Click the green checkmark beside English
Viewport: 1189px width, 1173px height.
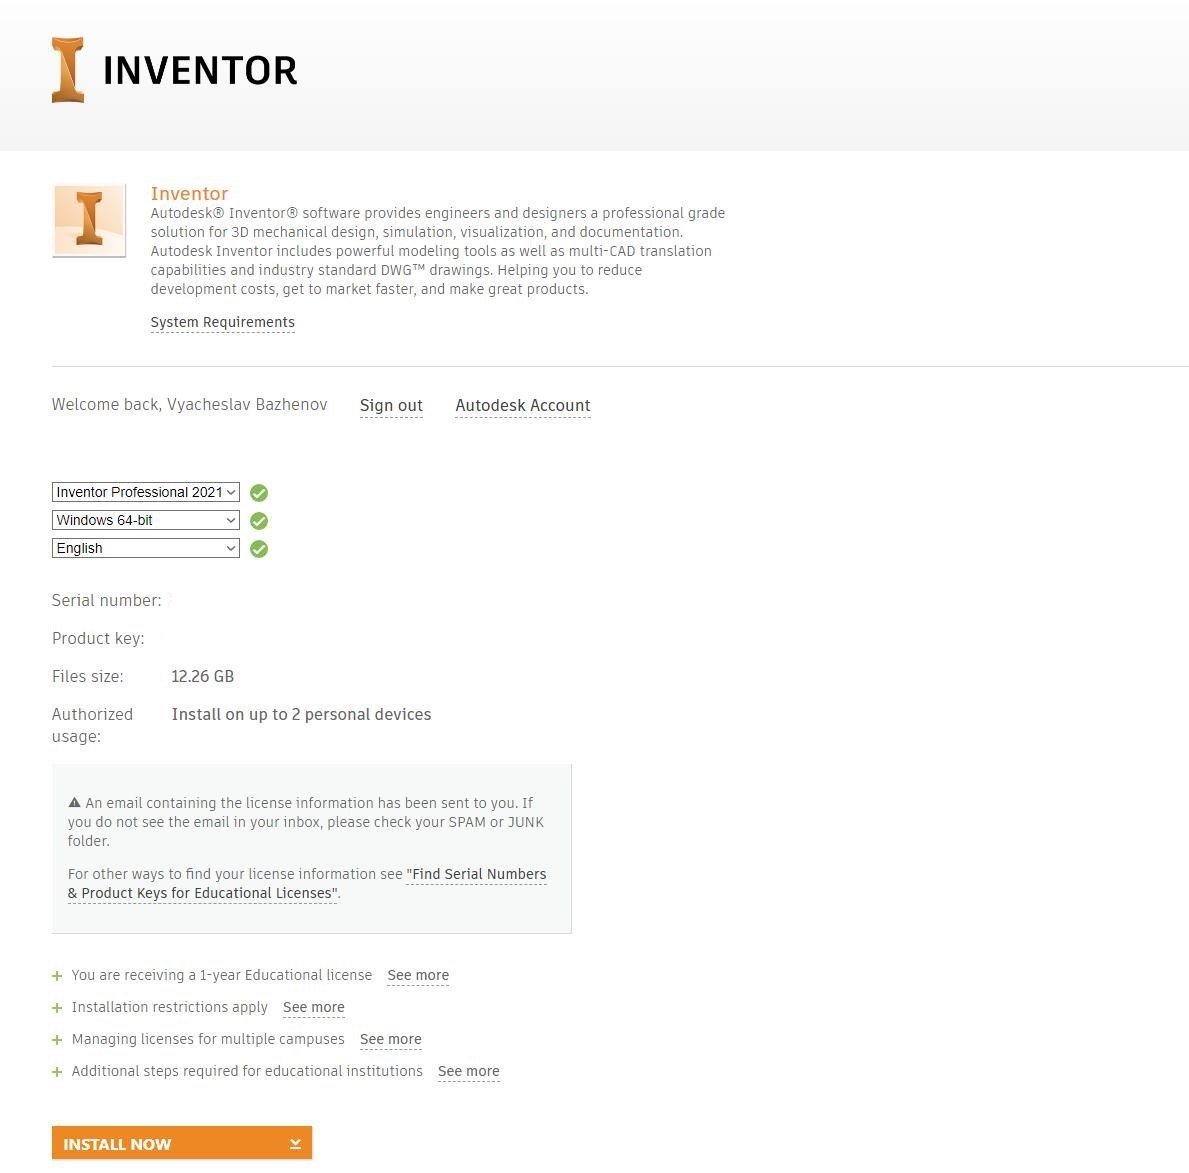[259, 549]
